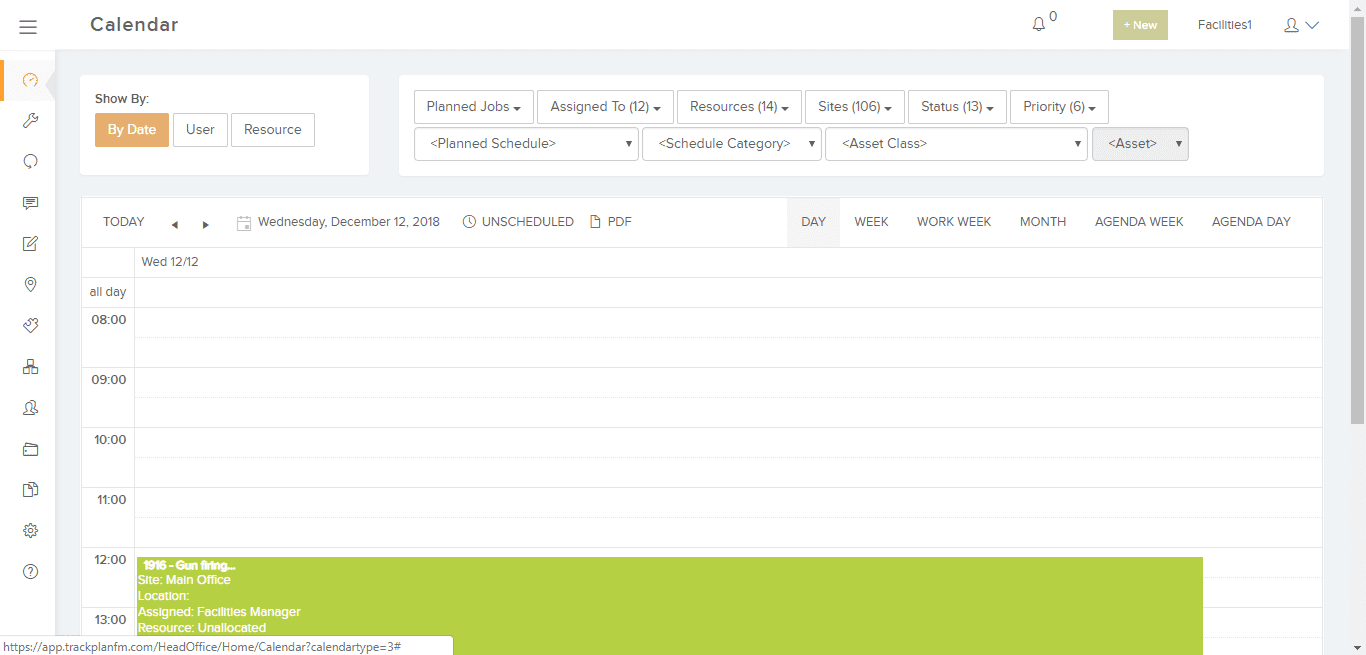The width and height of the screenshot is (1366, 655).
Task: Click the + New button
Action: (x=1140, y=25)
